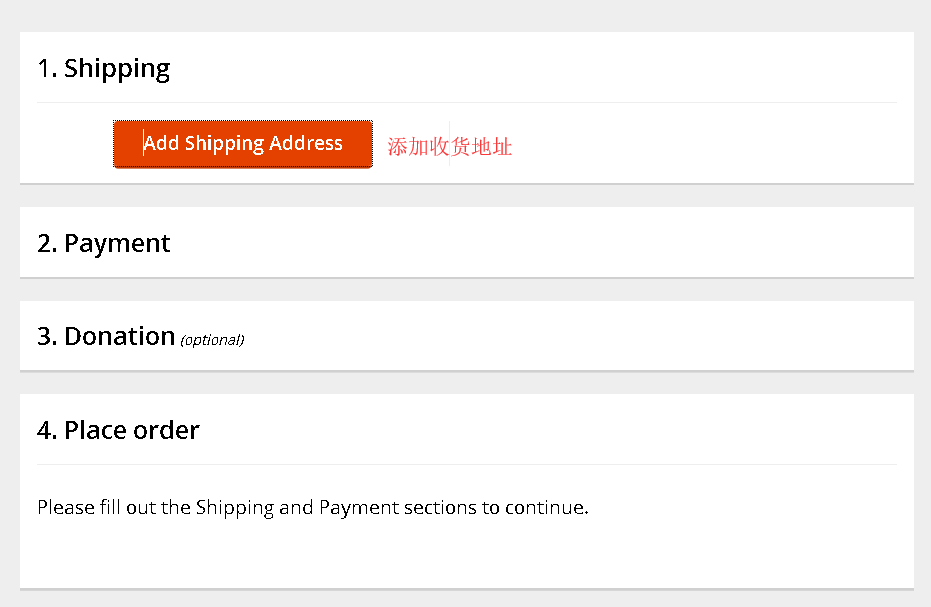Screen dimensions: 931x607
Task: Click gray gap between Shipping and Payment panels
Action: pyautogui.click(x=466, y=196)
